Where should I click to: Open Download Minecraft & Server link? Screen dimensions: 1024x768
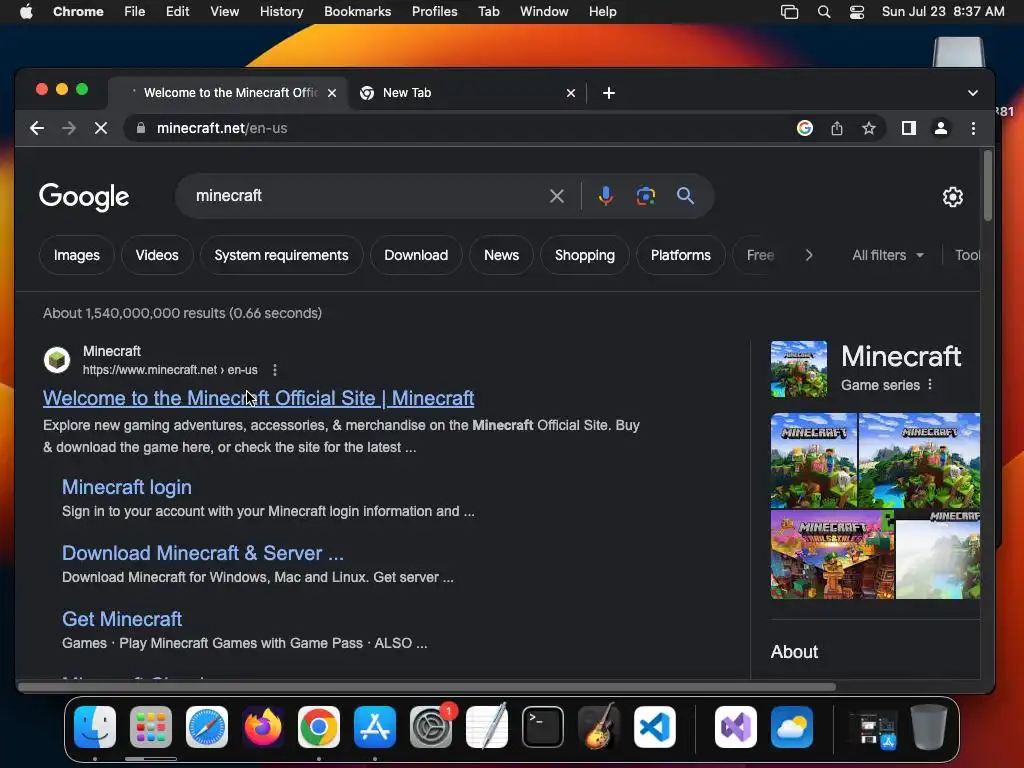202,553
